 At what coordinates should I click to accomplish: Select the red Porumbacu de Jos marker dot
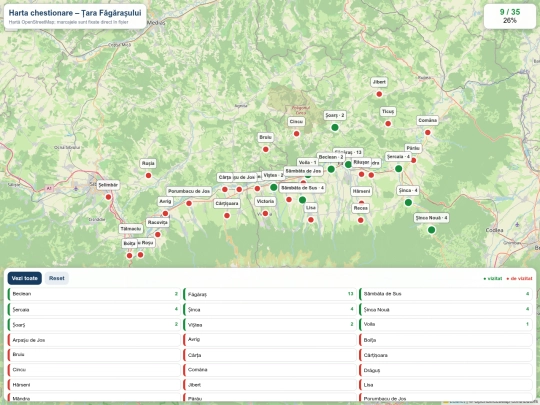click(189, 204)
